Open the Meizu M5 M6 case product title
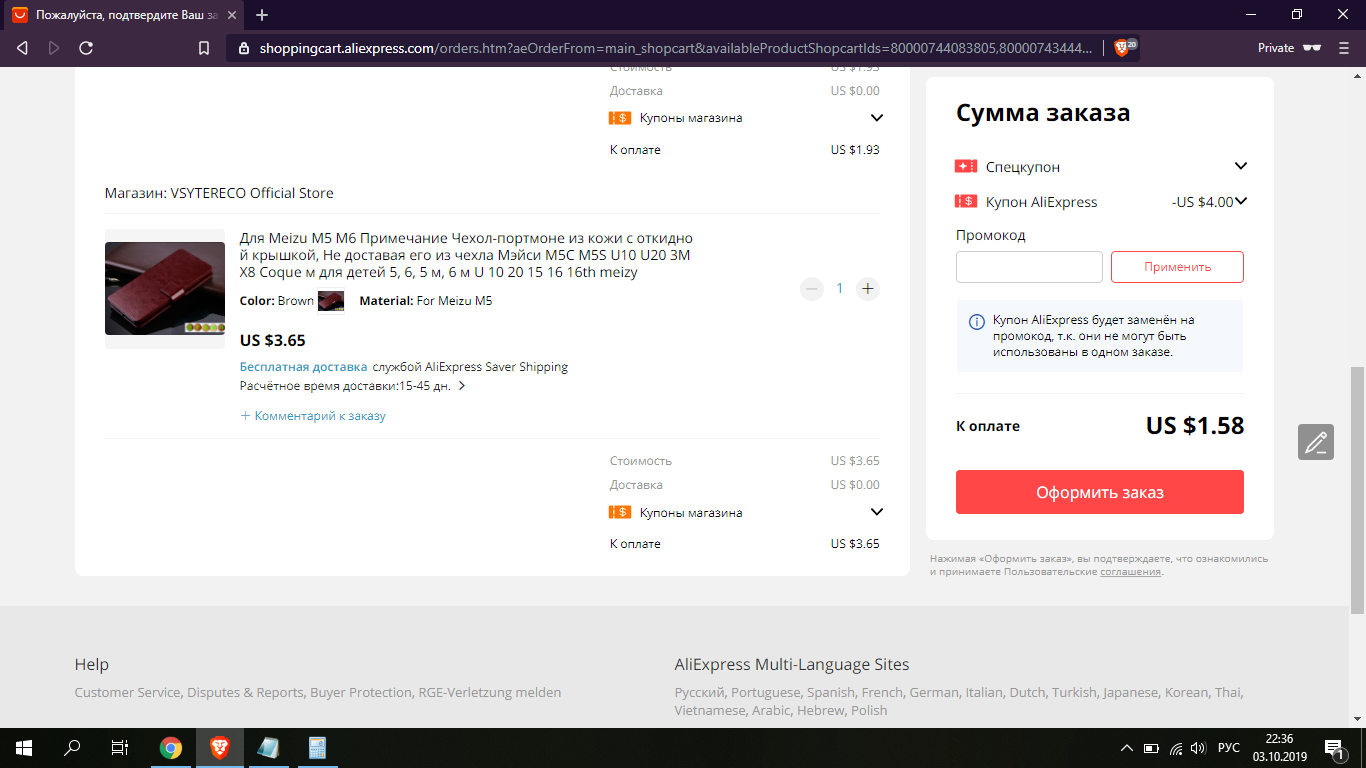Image resolution: width=1366 pixels, height=768 pixels. point(466,255)
